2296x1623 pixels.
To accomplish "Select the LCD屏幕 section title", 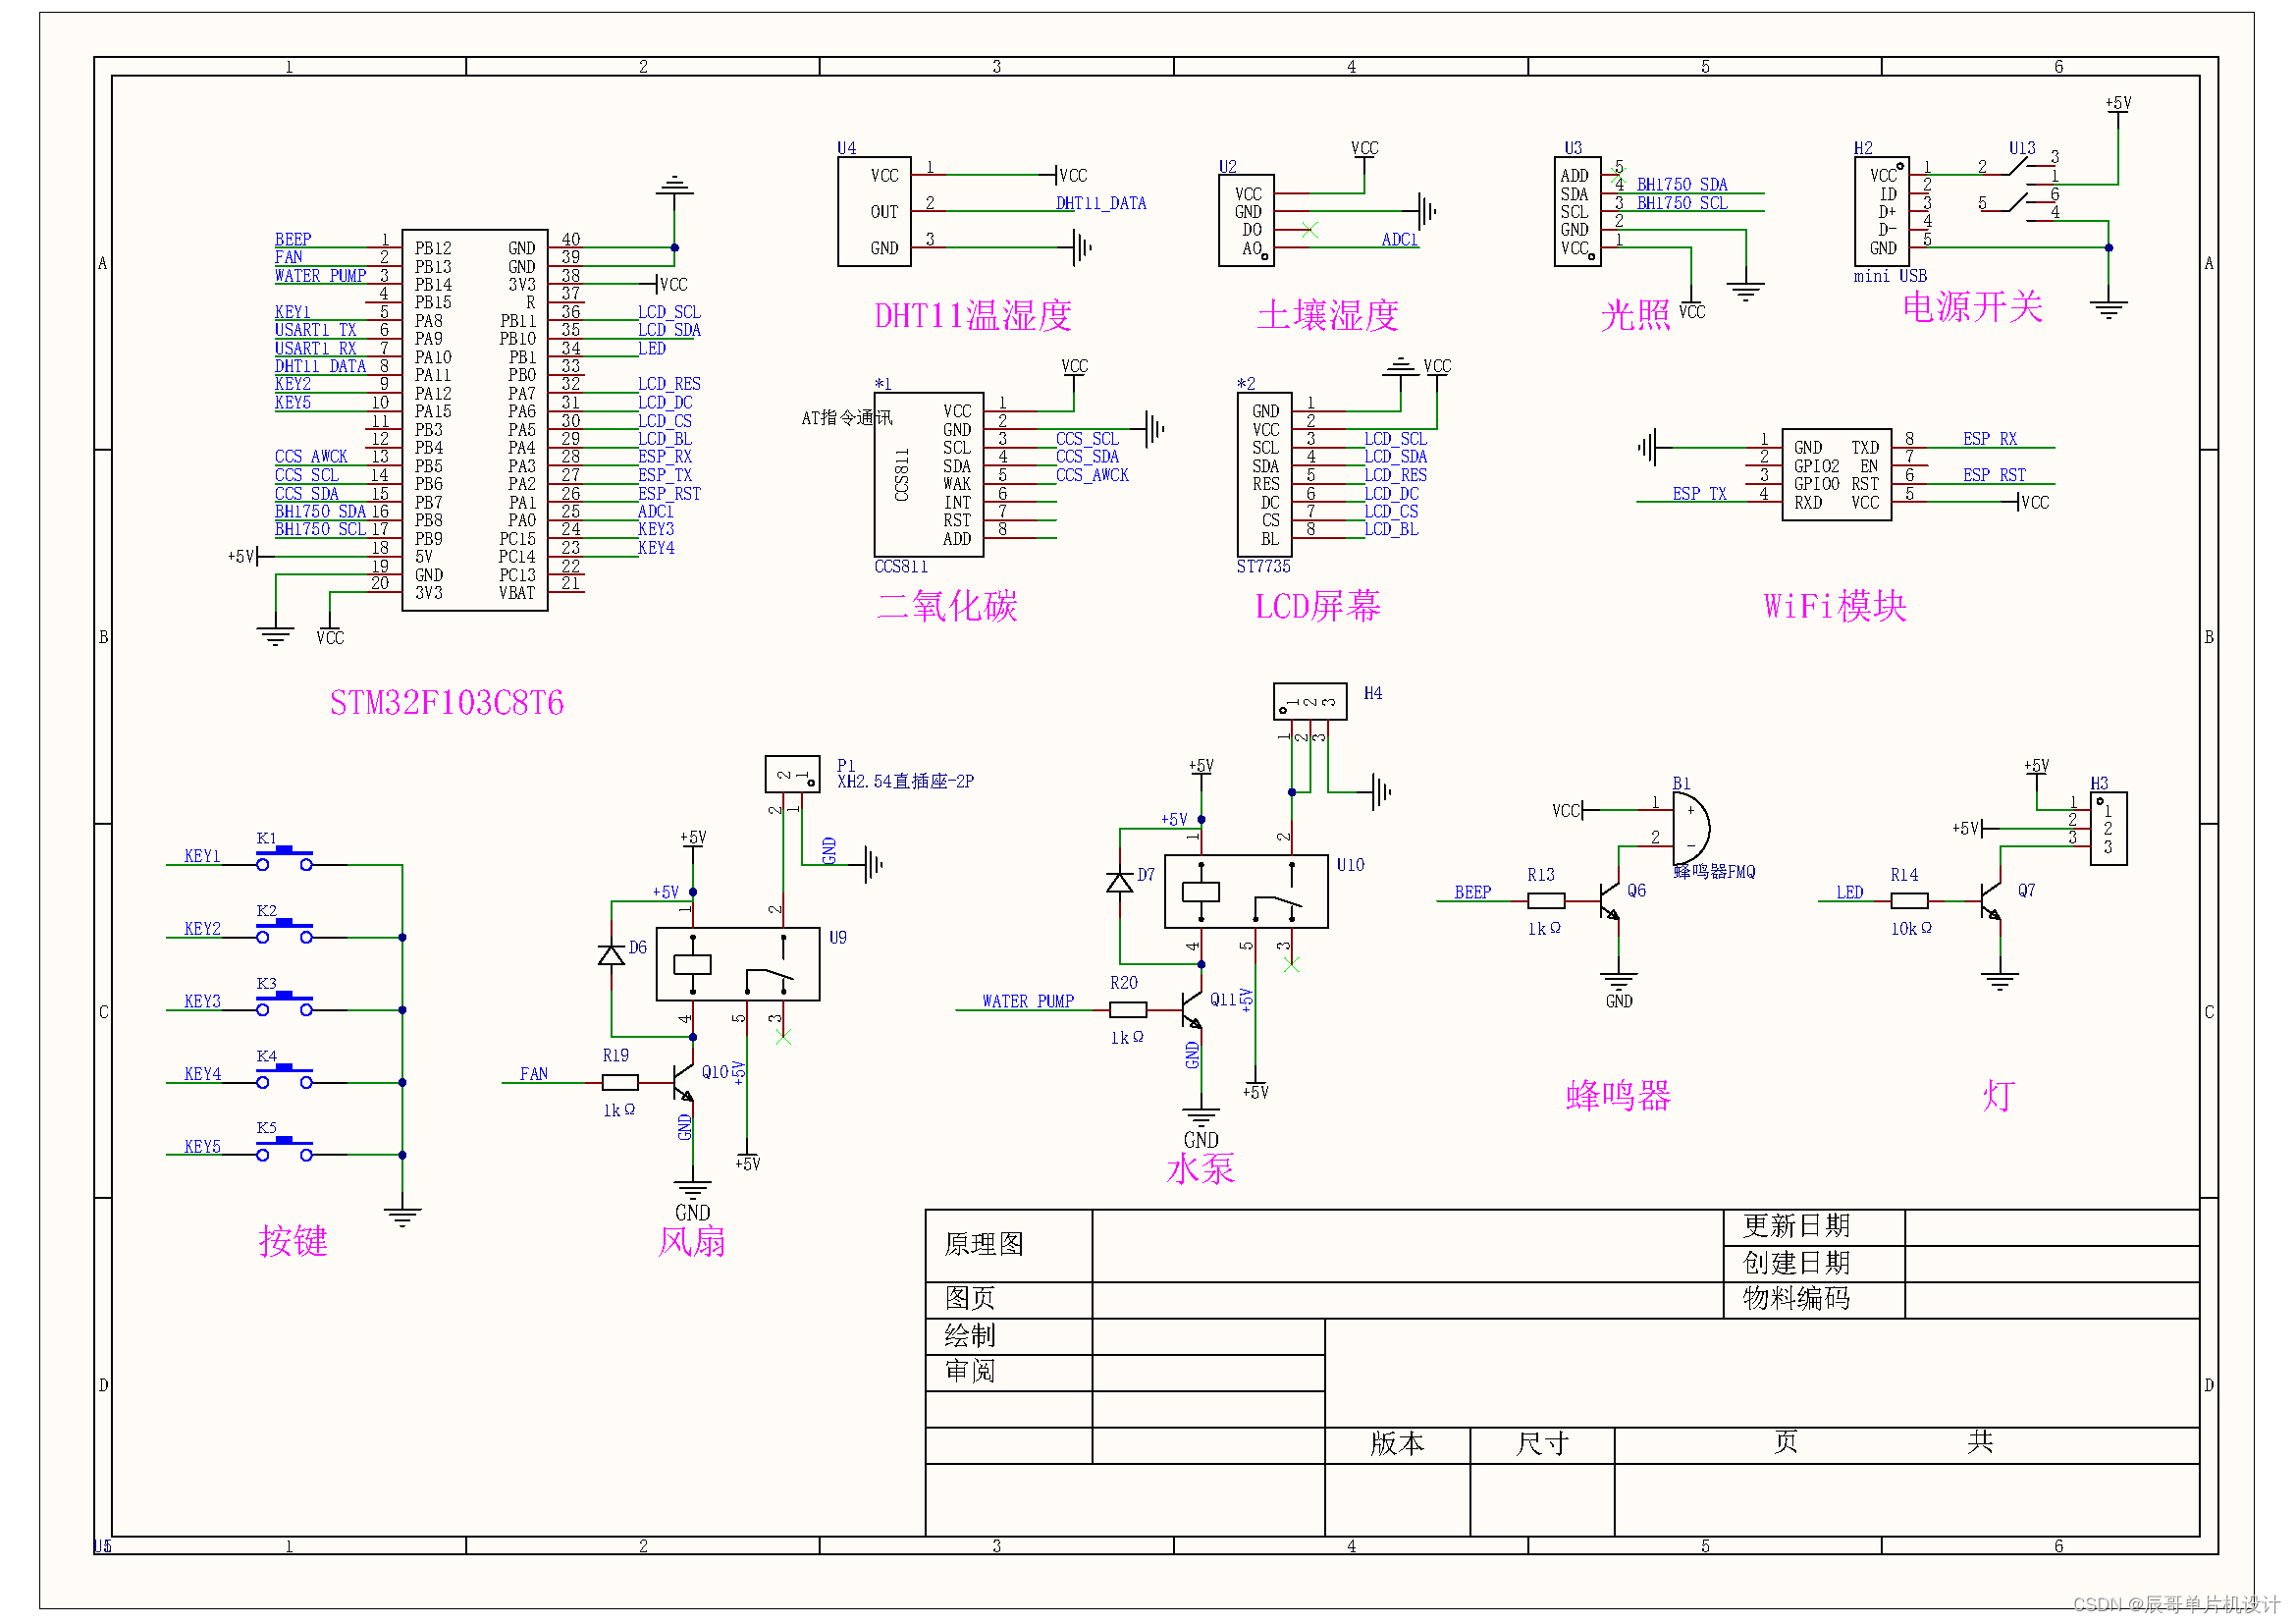I will (x=1317, y=606).
